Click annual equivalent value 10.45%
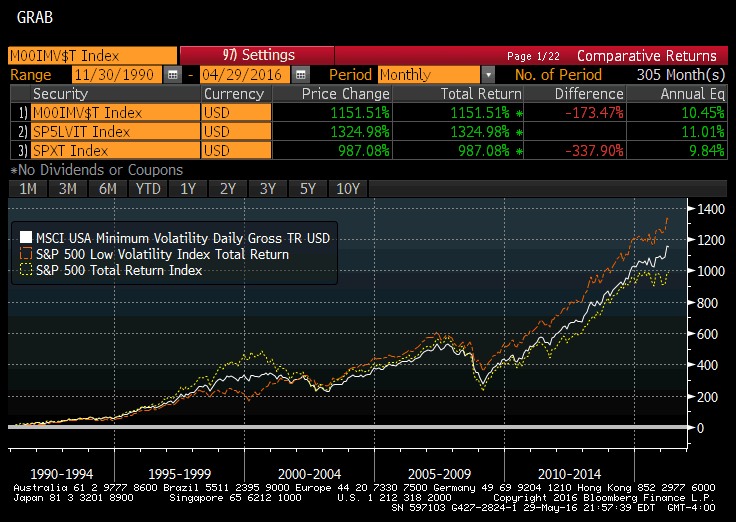Image resolution: width=736 pixels, height=522 pixels. click(x=703, y=113)
